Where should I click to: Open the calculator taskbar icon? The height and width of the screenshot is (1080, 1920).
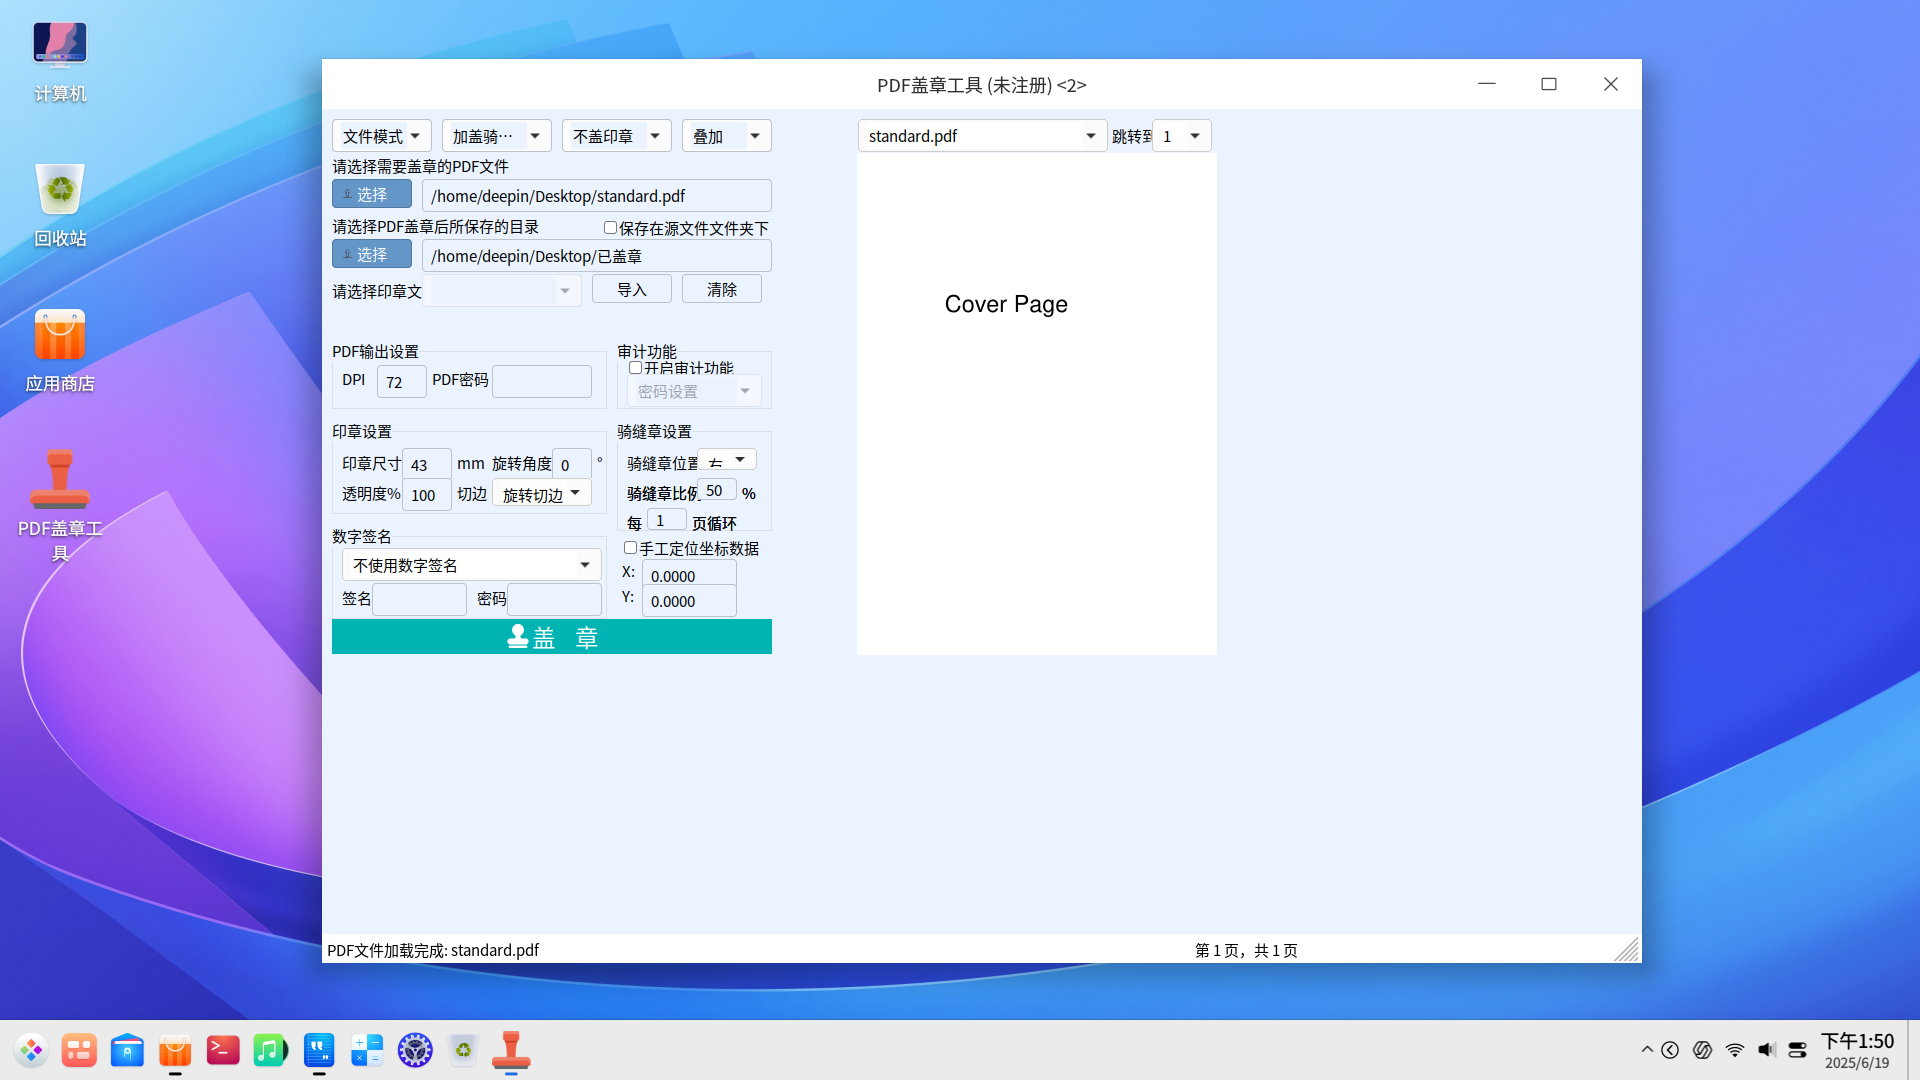[367, 1050]
